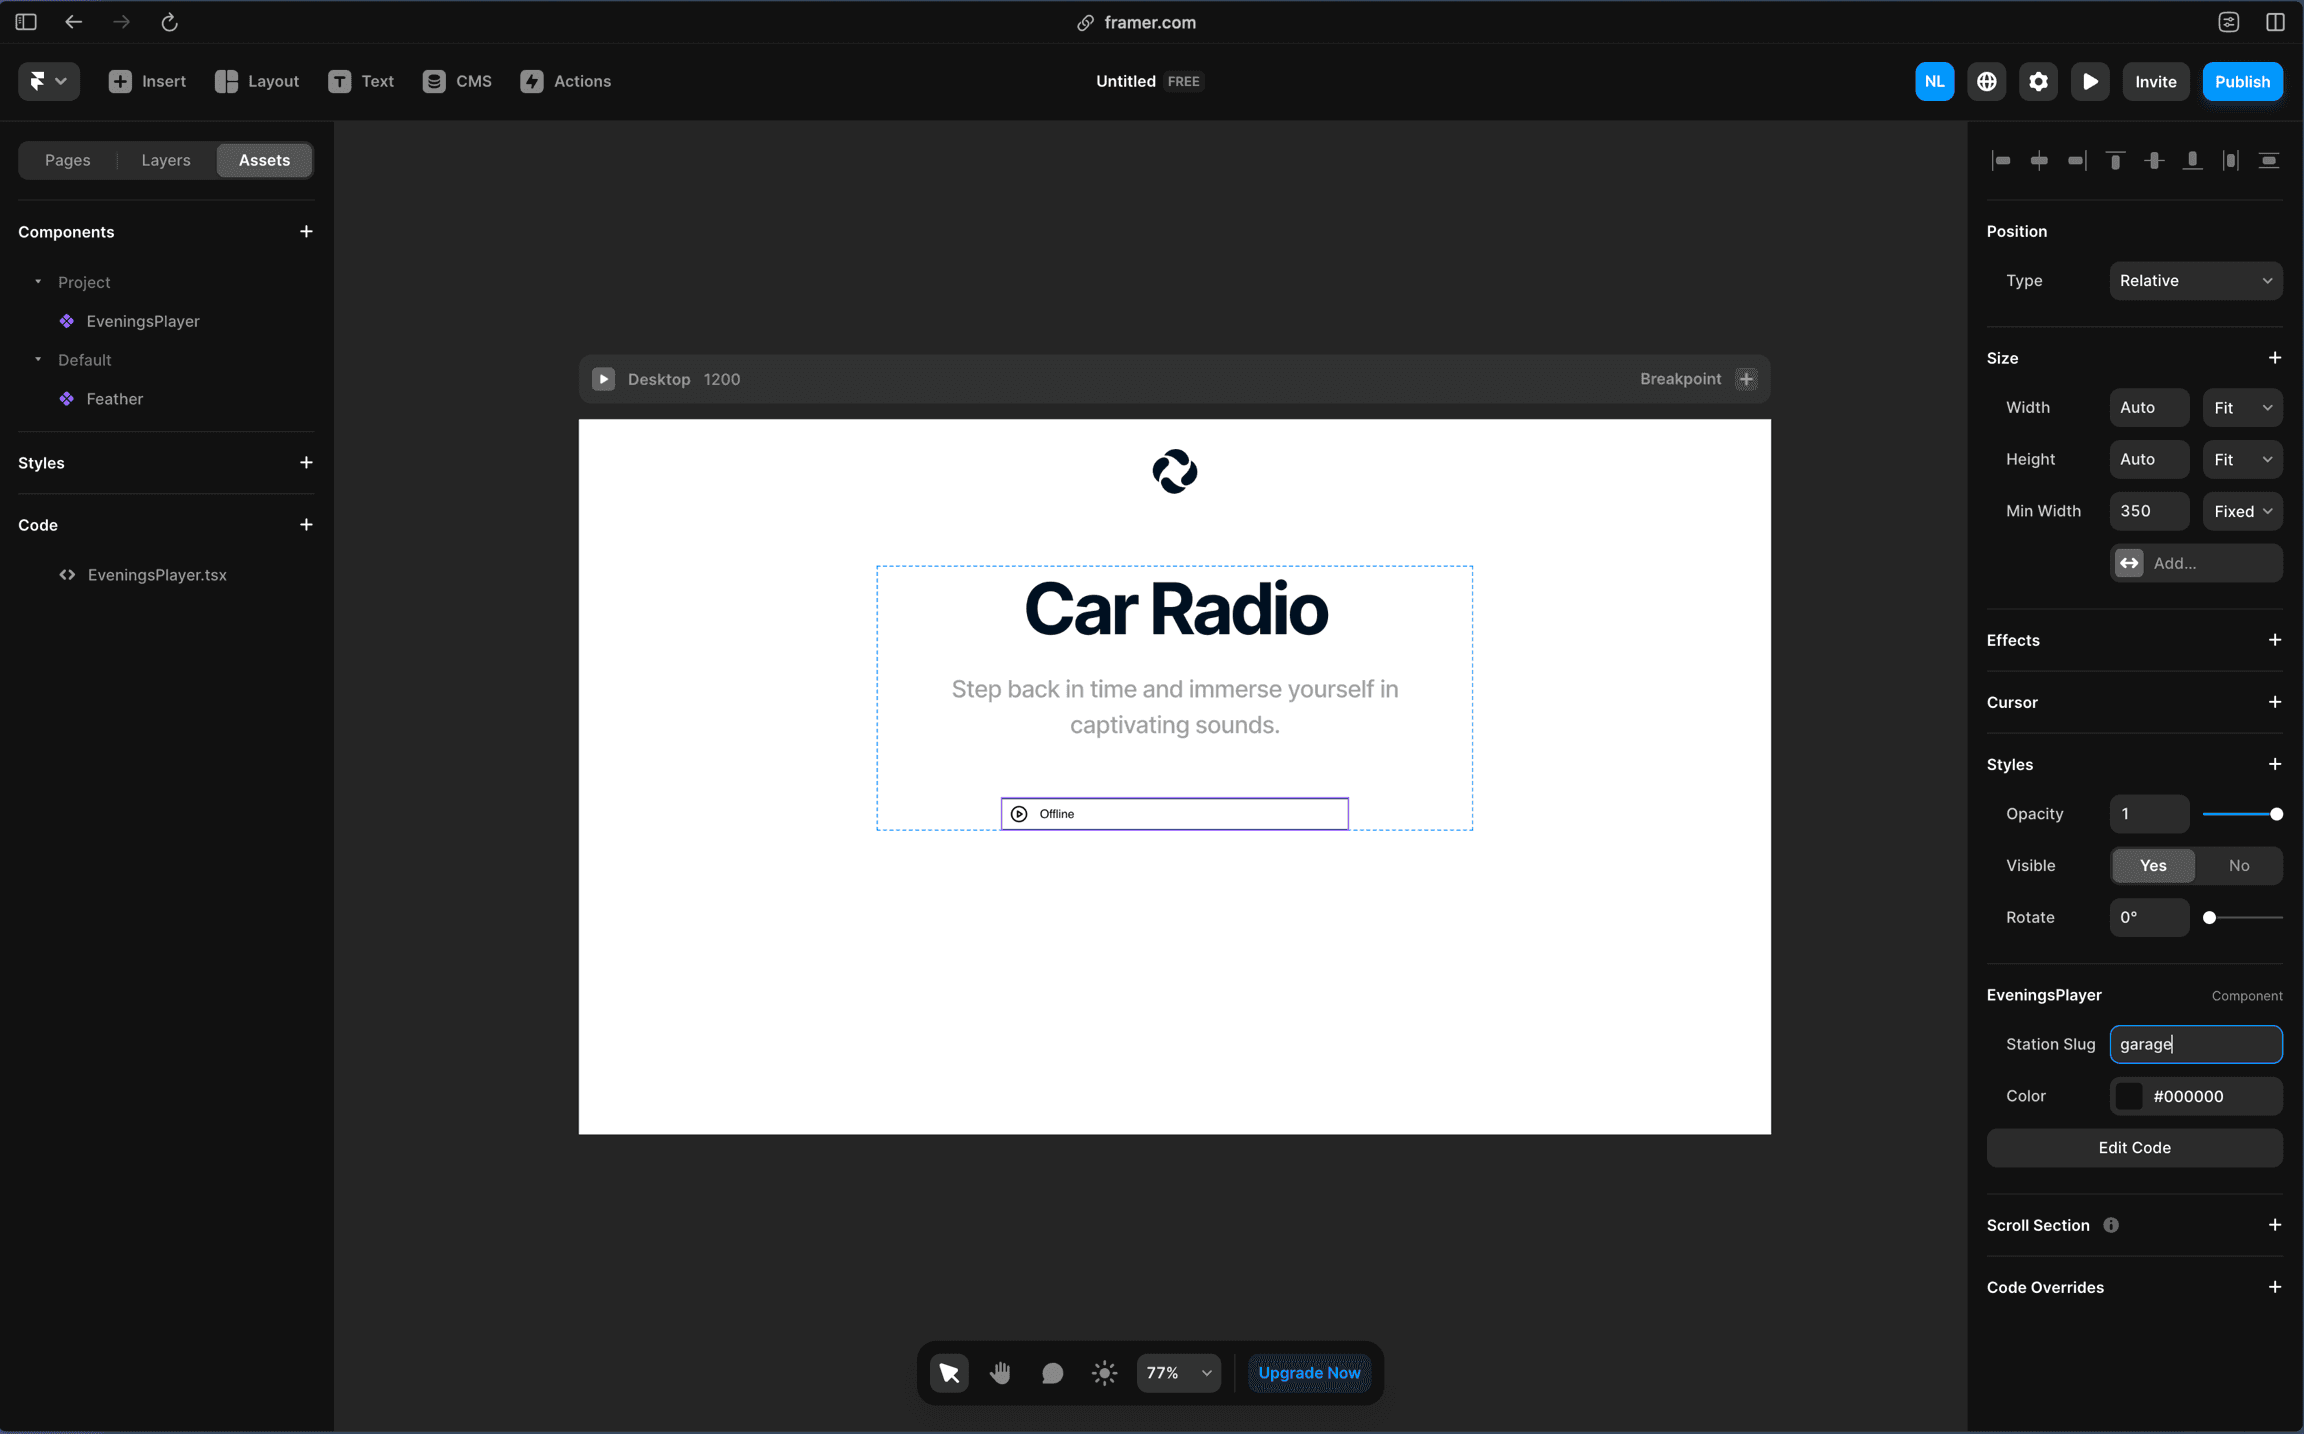Click the Opacity slider handle
The width and height of the screenshot is (2304, 1434).
(2276, 814)
